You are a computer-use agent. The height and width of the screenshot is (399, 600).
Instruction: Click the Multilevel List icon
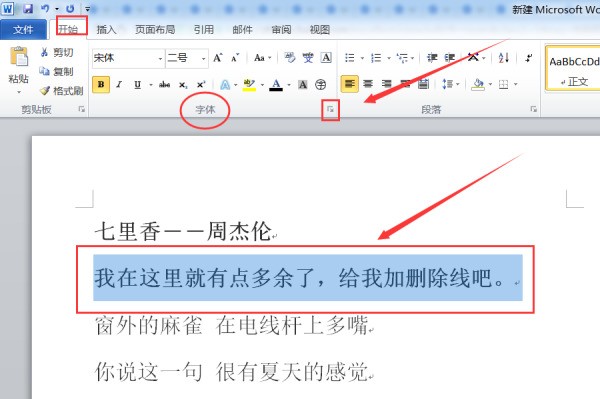click(x=402, y=58)
